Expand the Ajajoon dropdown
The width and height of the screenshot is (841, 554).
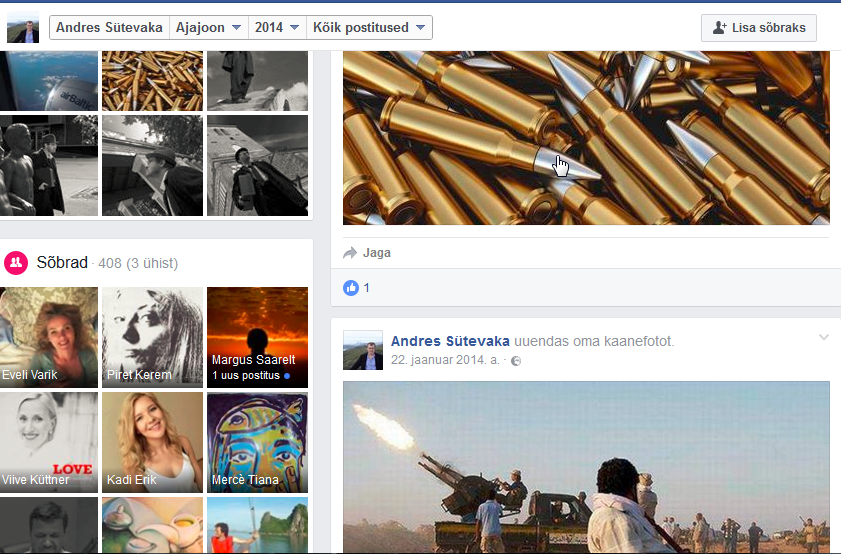click(209, 27)
